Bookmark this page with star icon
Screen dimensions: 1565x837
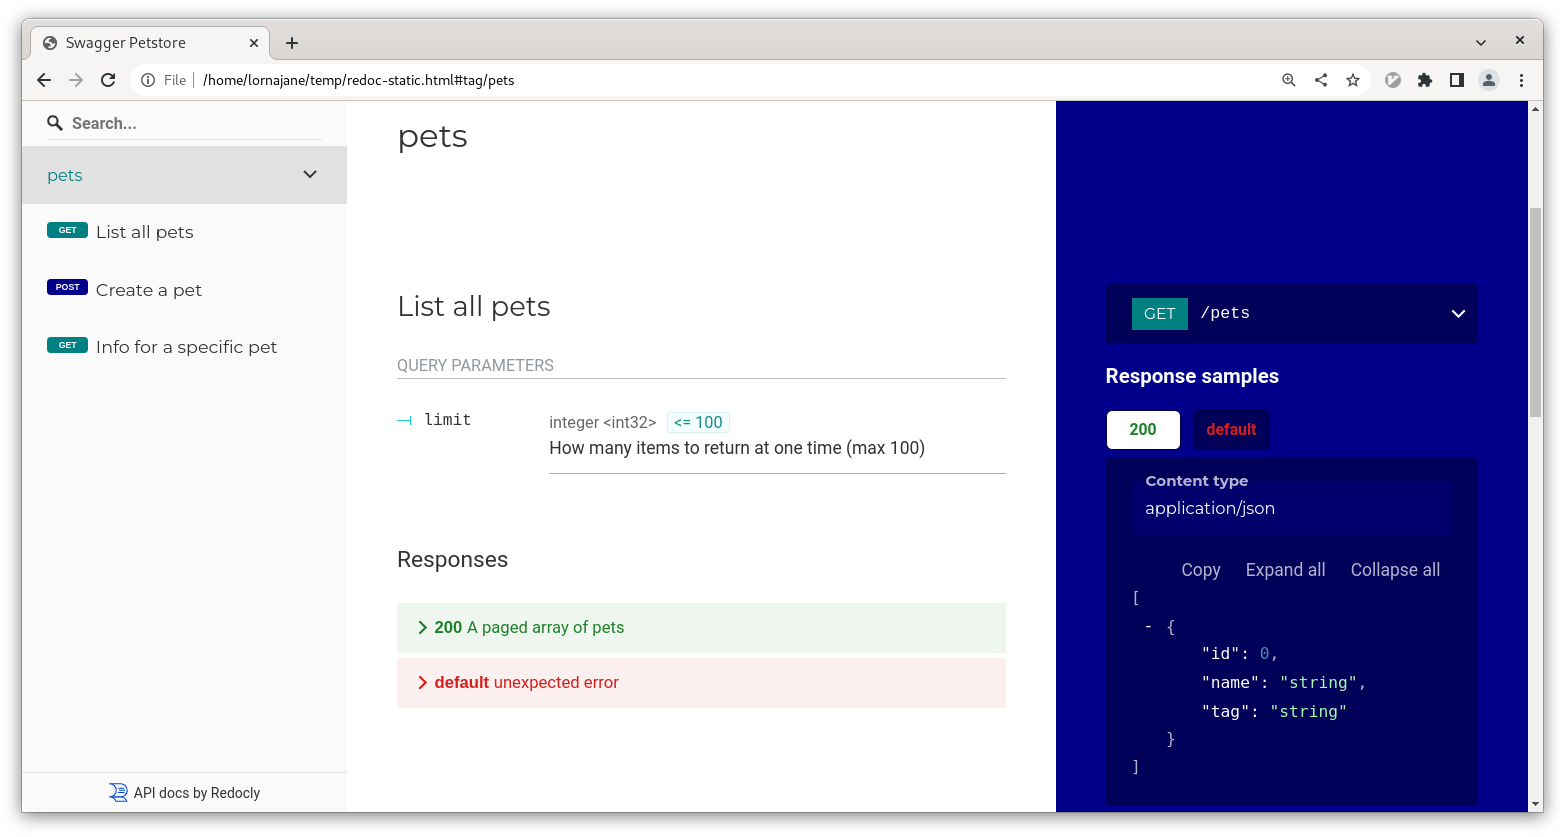coord(1353,80)
